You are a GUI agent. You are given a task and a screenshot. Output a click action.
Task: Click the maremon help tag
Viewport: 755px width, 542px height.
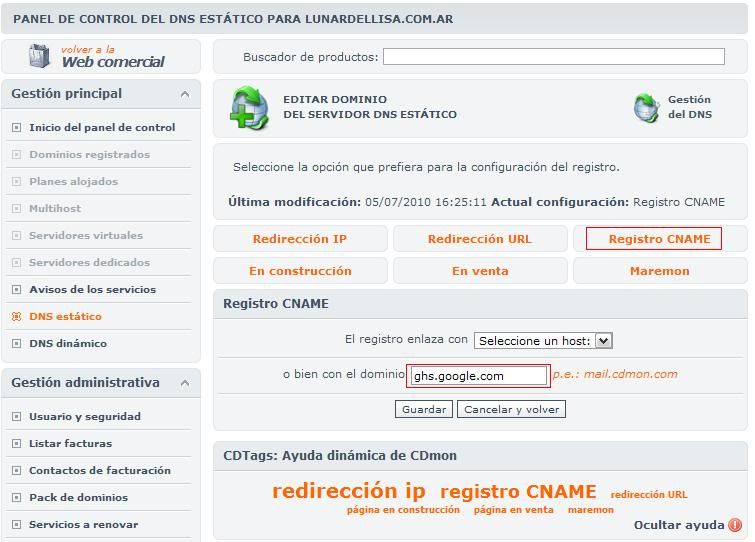click(x=591, y=510)
